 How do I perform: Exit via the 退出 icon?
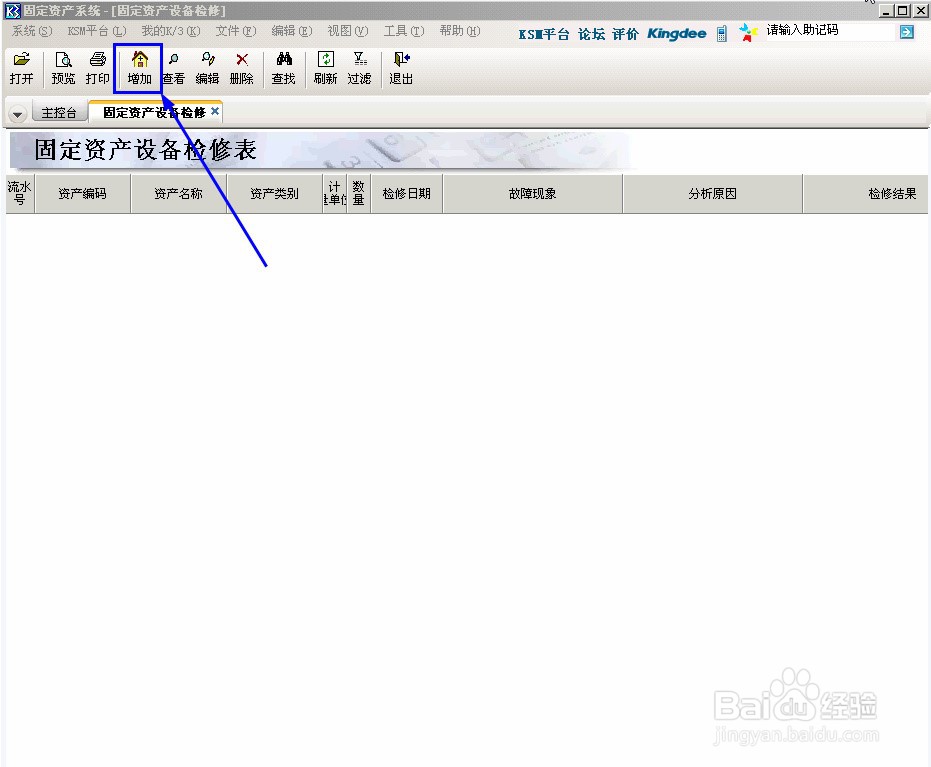tap(399, 67)
